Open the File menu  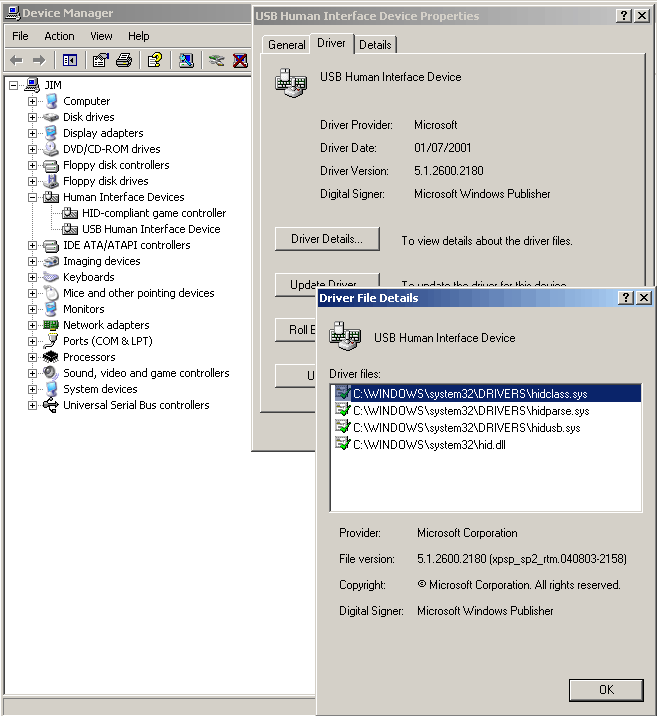tap(20, 36)
